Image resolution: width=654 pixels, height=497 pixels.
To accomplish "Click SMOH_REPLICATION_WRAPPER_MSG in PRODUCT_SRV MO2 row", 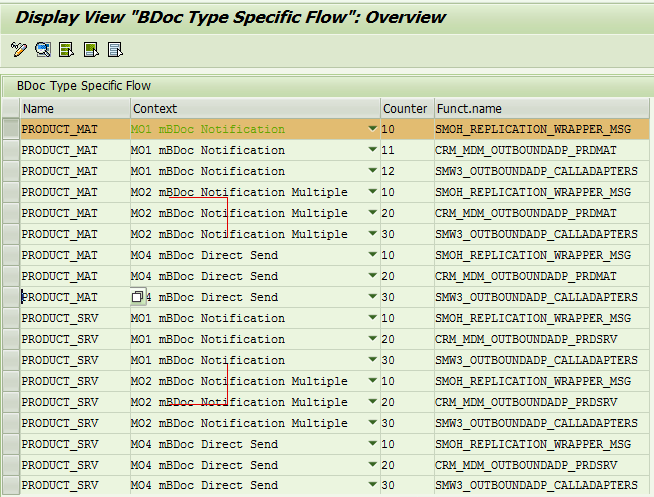I will coord(533,381).
